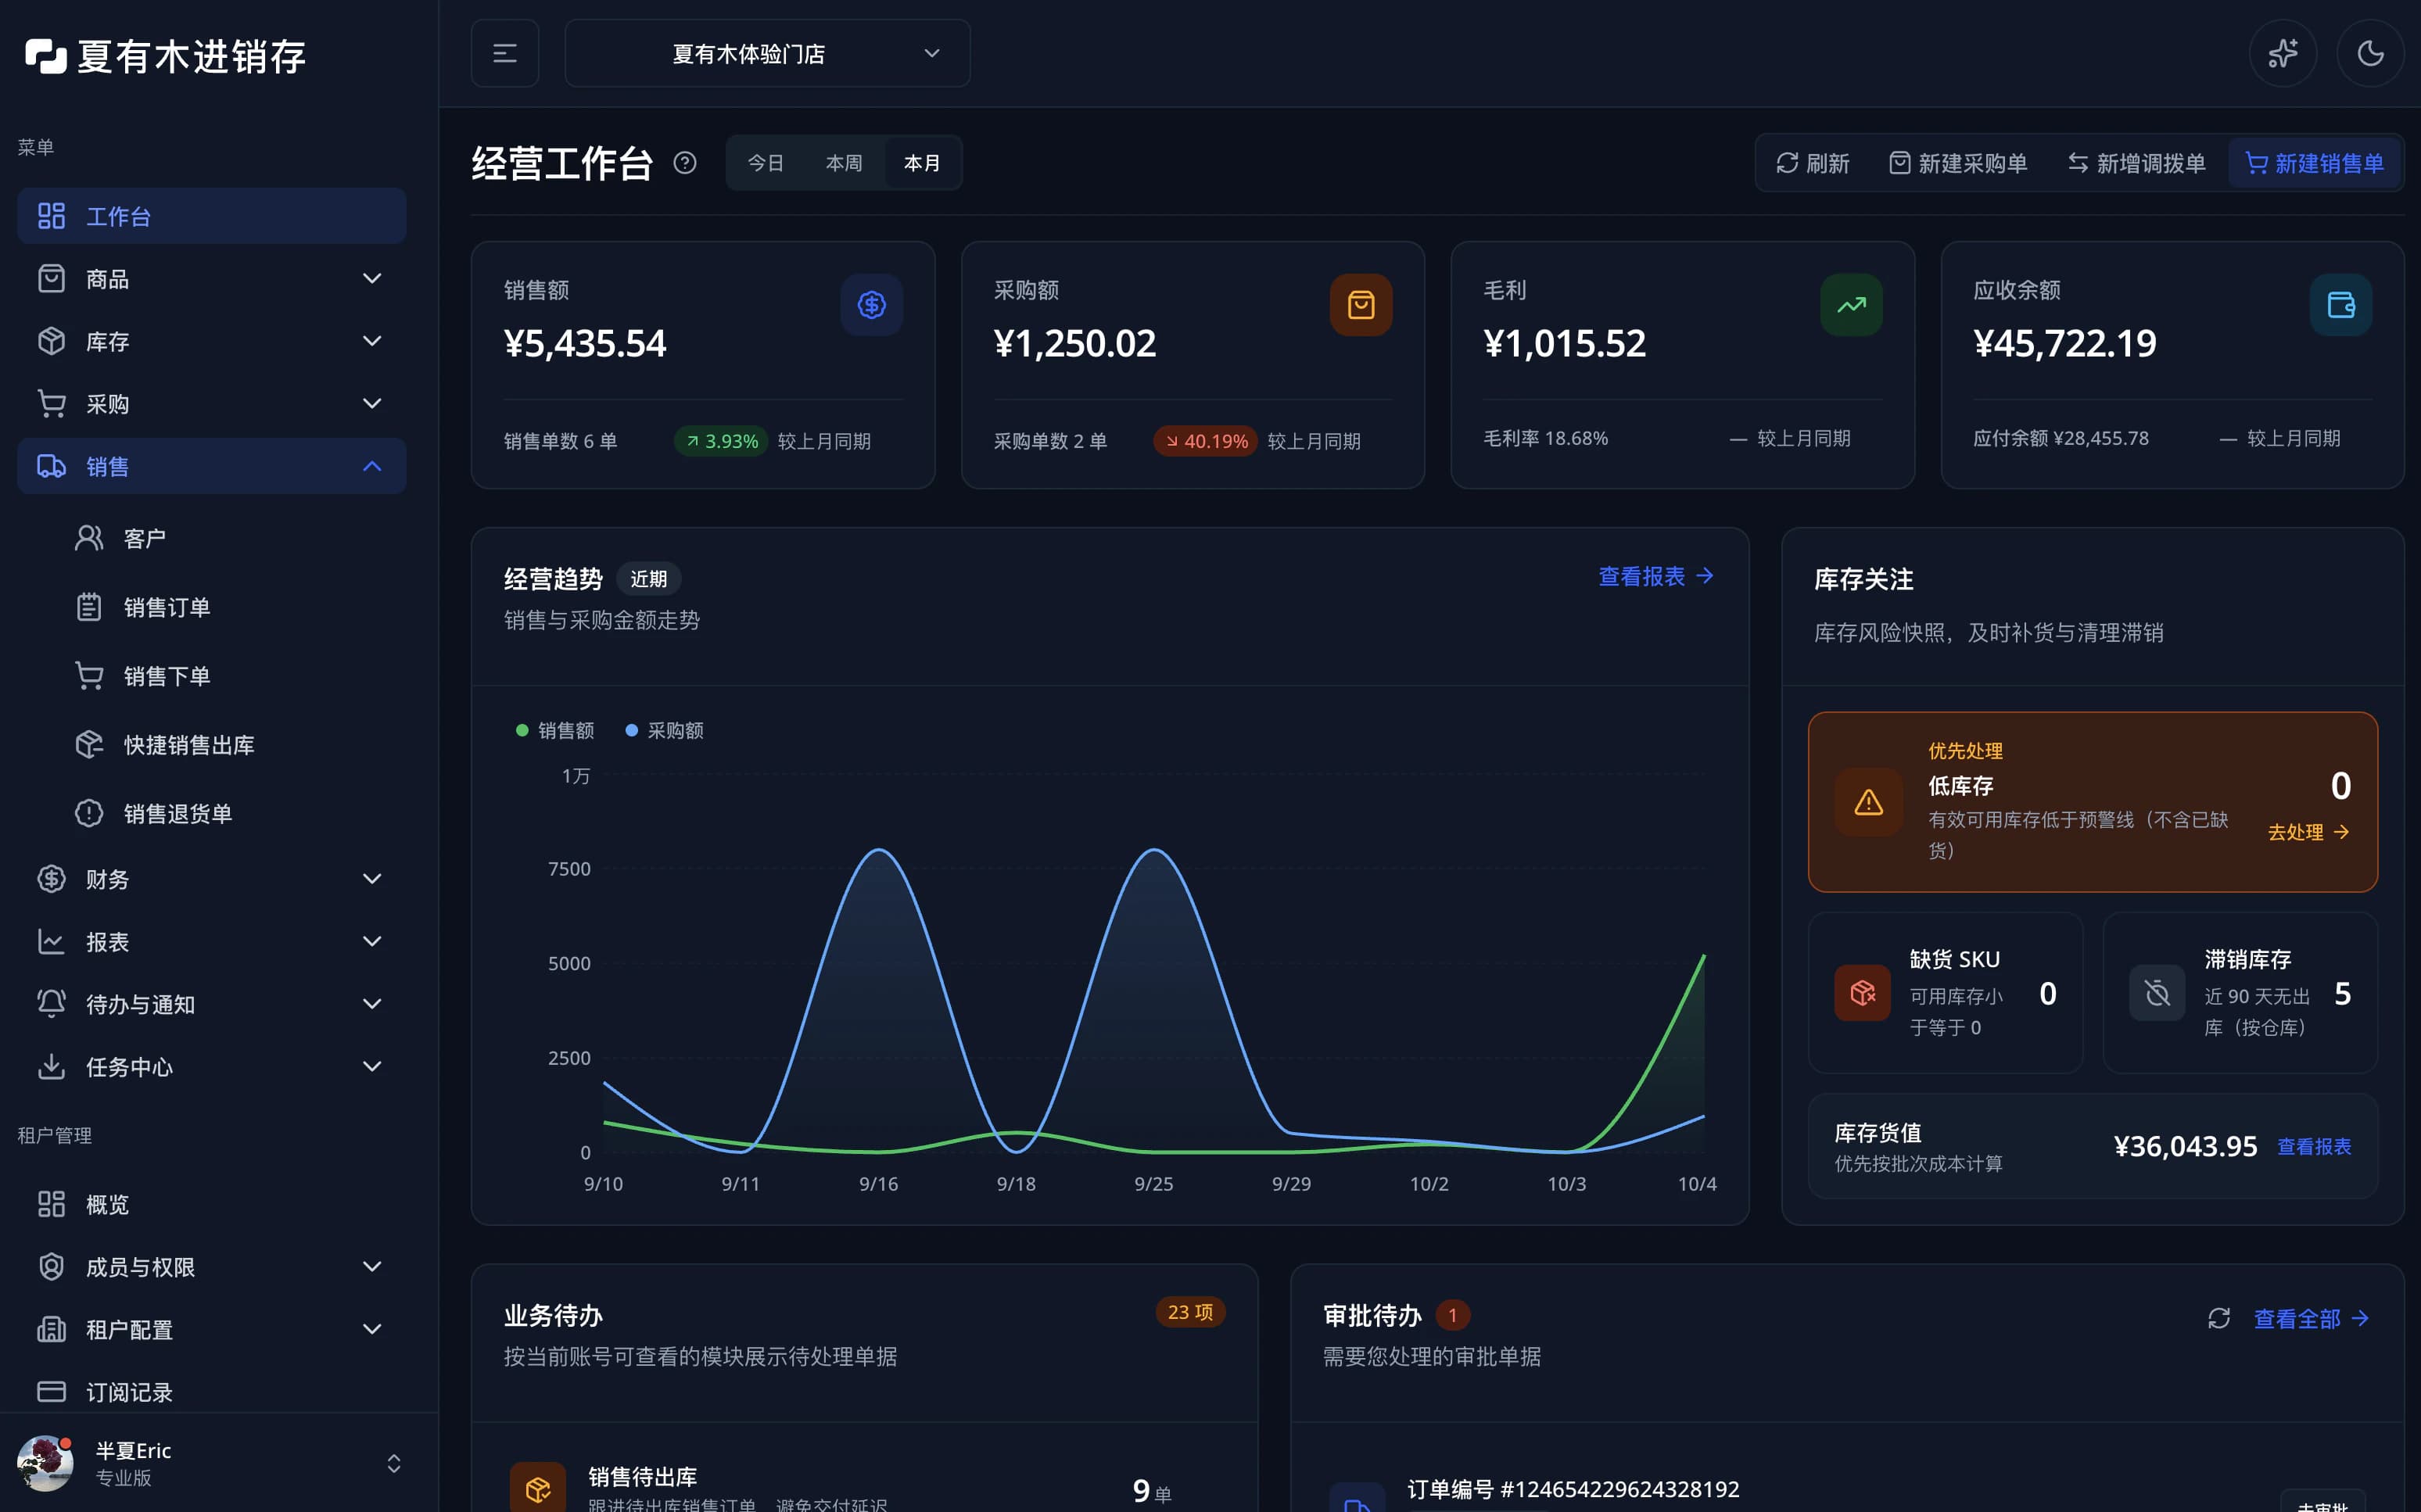The height and width of the screenshot is (1512, 2421).
Task: Click the help question icon beside 经营工作台
Action: (685, 163)
